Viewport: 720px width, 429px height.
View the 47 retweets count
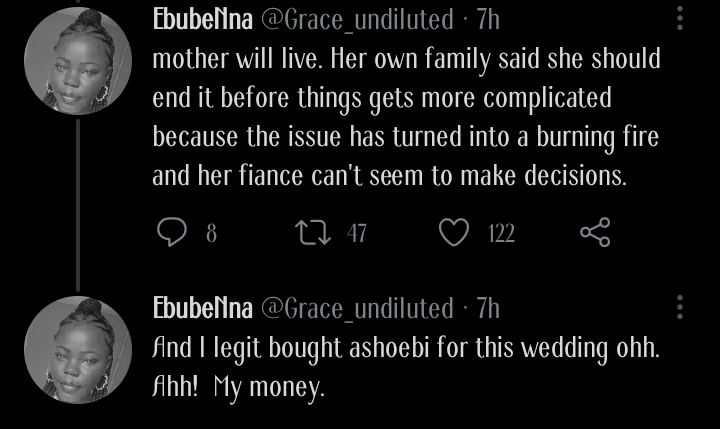[357, 233]
